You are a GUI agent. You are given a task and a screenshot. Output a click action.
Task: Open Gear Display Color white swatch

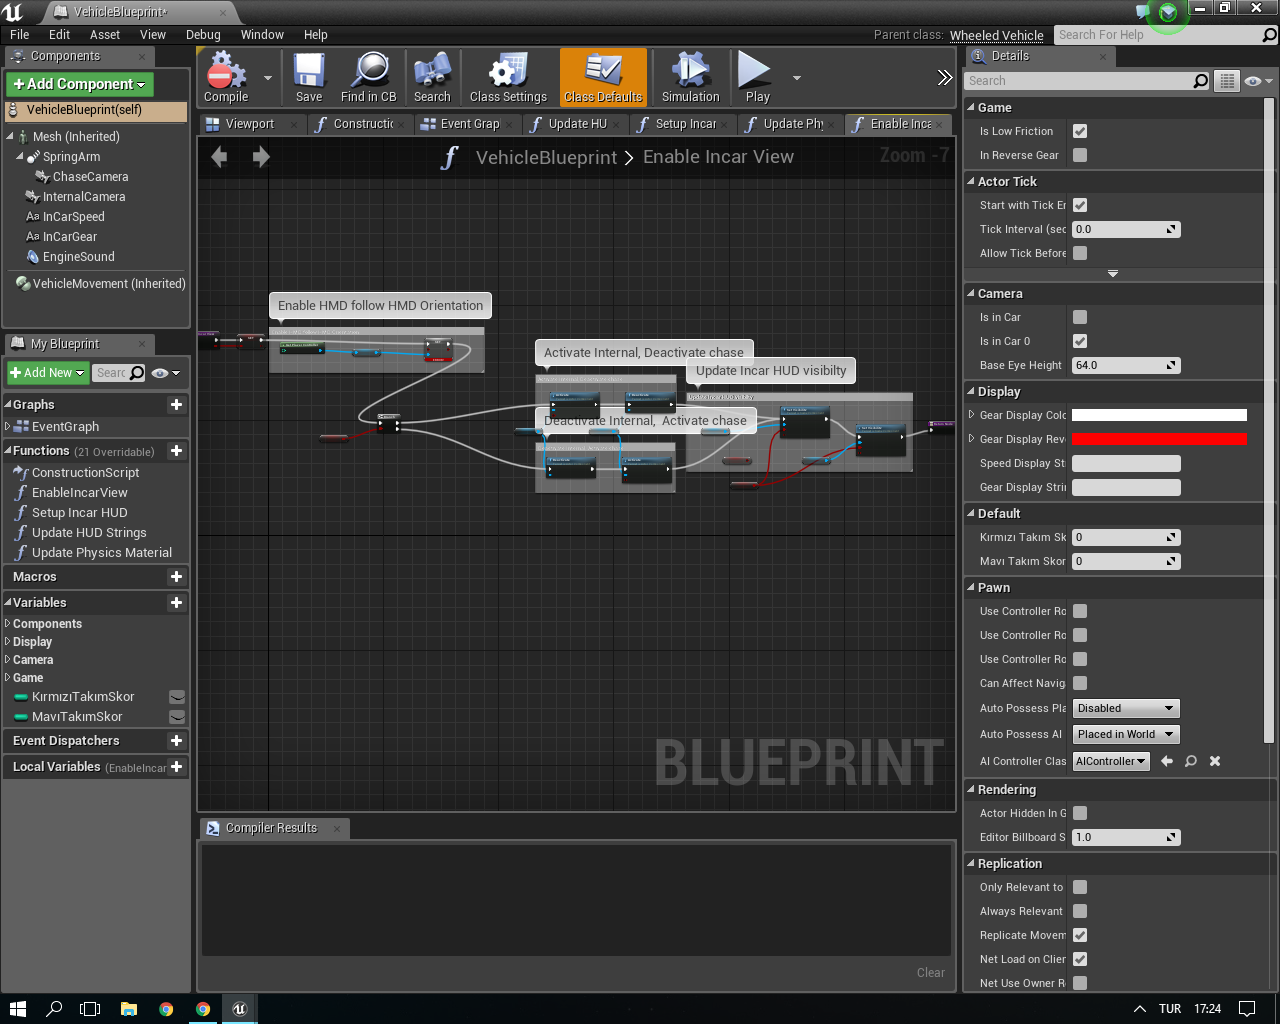pyautogui.click(x=1159, y=415)
